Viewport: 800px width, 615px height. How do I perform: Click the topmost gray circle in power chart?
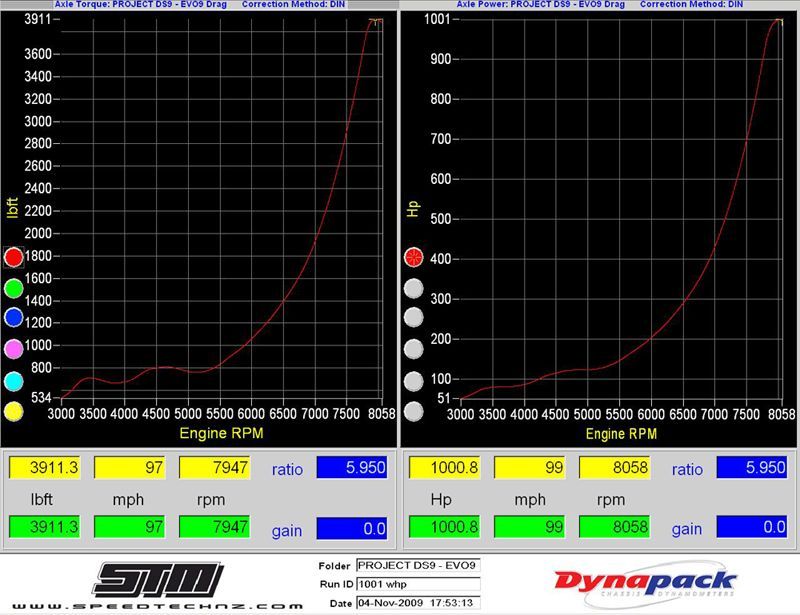[413, 288]
